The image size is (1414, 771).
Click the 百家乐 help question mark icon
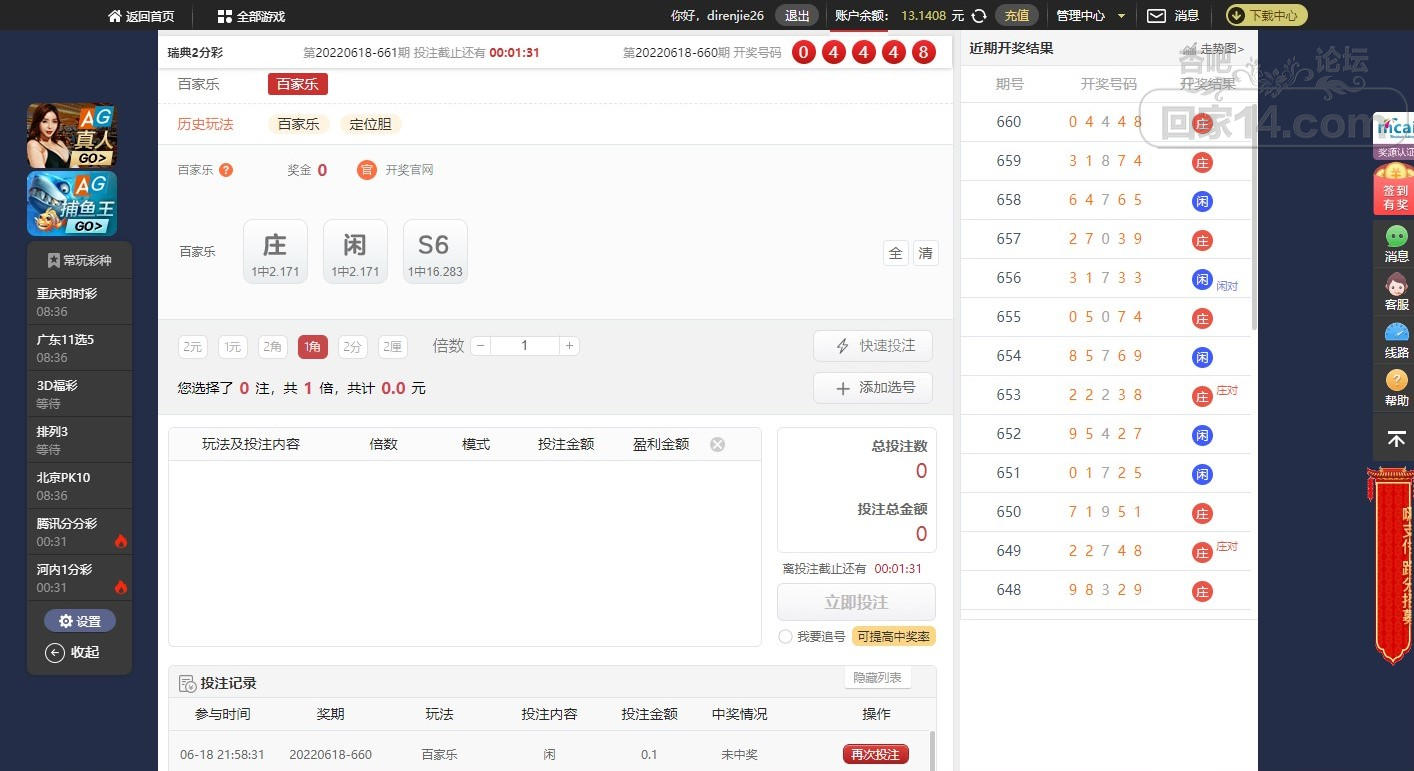pyautogui.click(x=226, y=170)
